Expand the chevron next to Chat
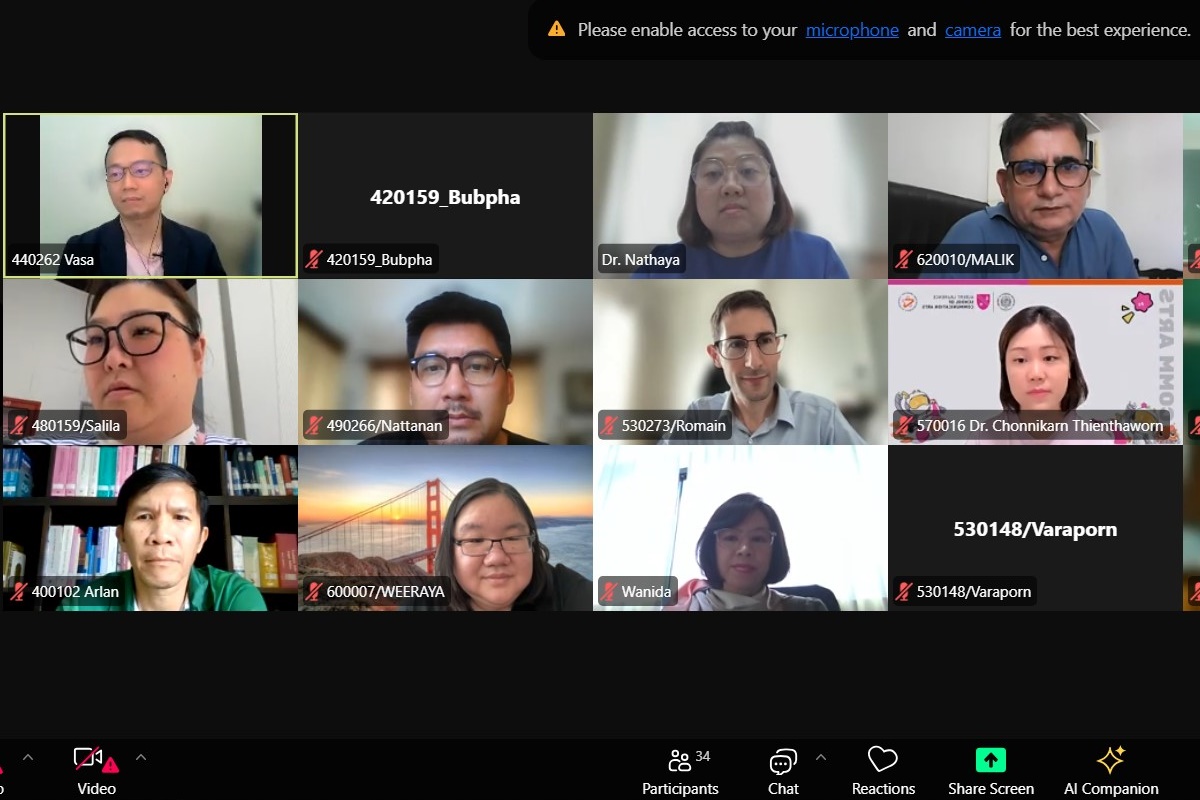Viewport: 1200px width, 800px height. click(821, 757)
